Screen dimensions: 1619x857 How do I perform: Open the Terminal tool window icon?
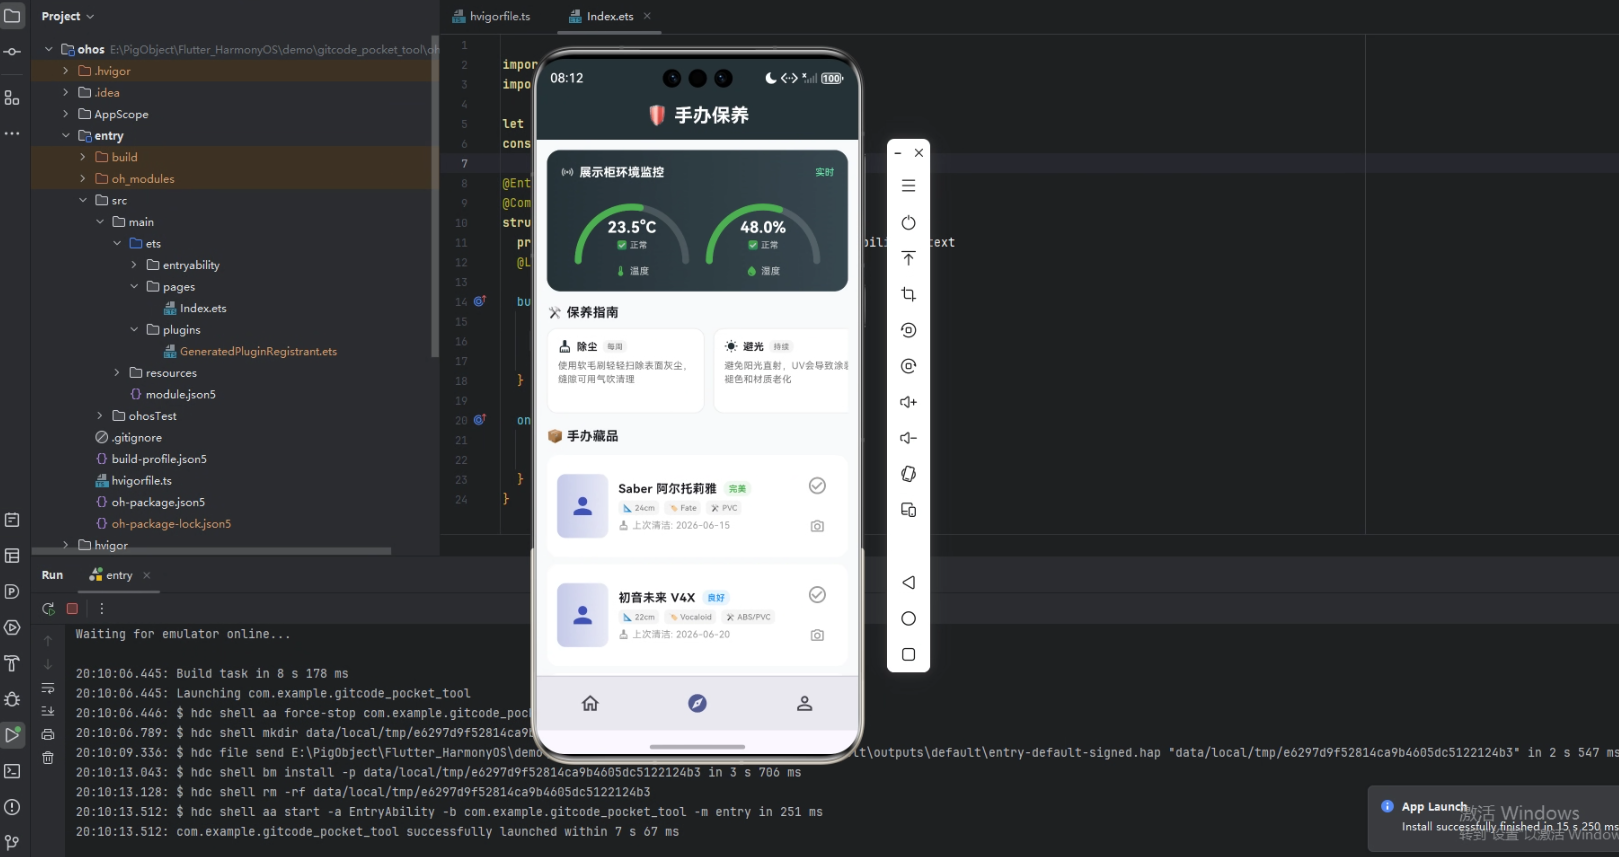coord(12,771)
